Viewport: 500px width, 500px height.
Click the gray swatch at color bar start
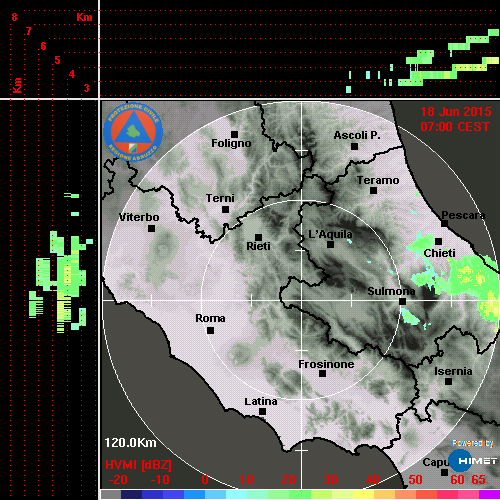tap(111, 494)
